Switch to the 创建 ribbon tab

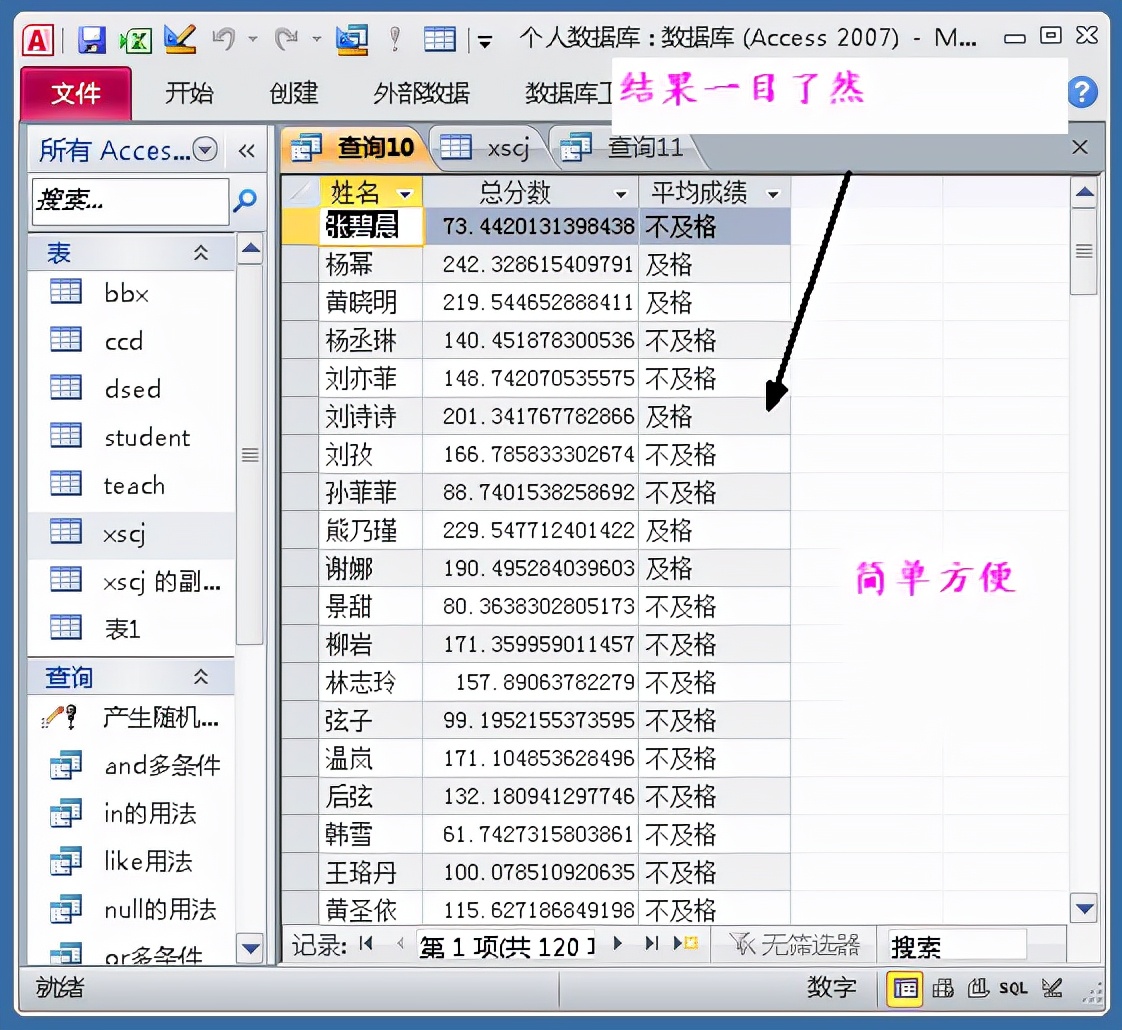293,93
